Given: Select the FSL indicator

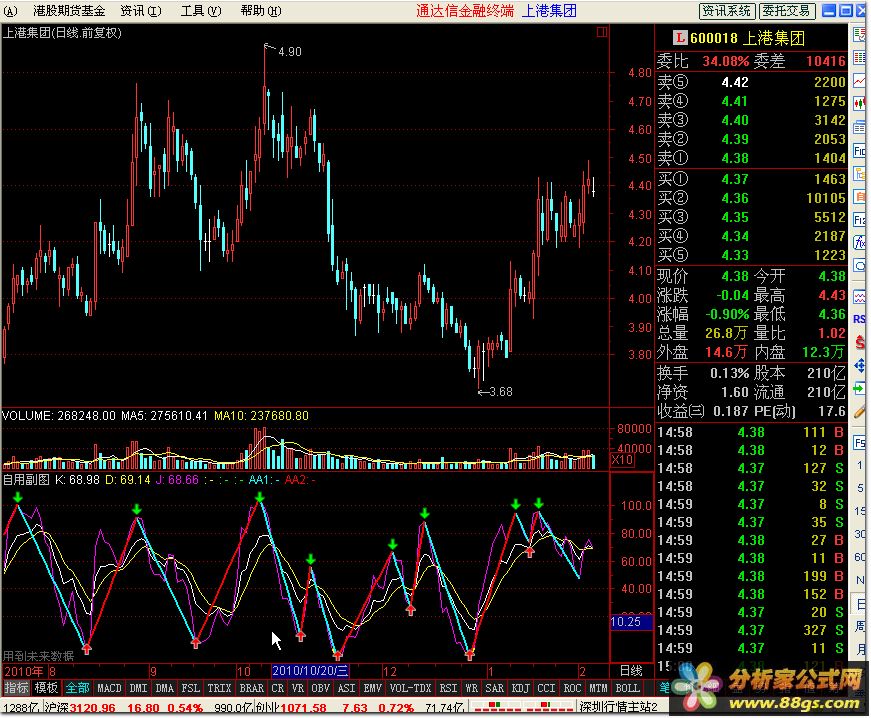Looking at the screenshot, I should tap(191, 688).
